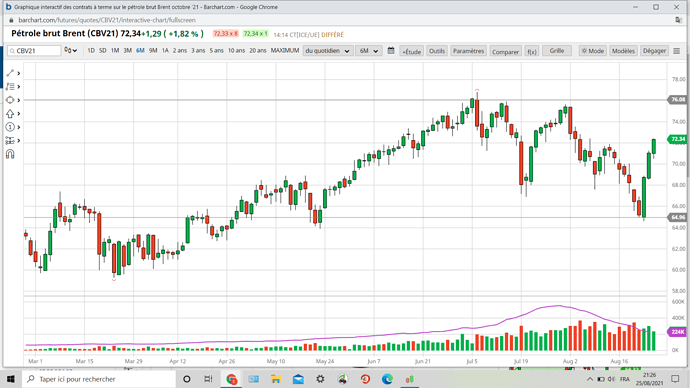The width and height of the screenshot is (690, 388).
Task: Open Cortana circle icon in taskbar
Action: coord(187,379)
